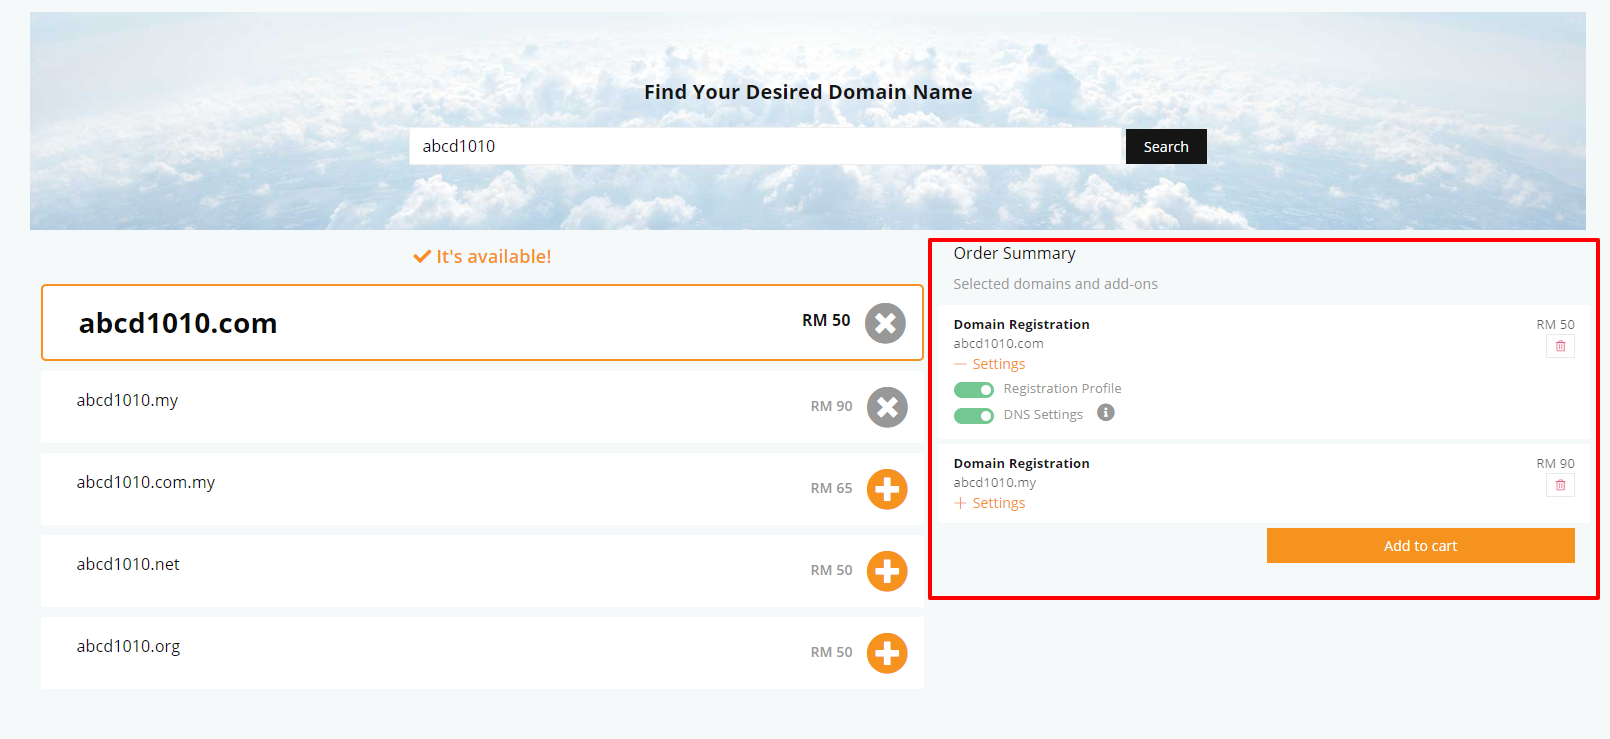The height and width of the screenshot is (739, 1610).
Task: Select the abcd1010.com.my domain name text
Action: [146, 482]
